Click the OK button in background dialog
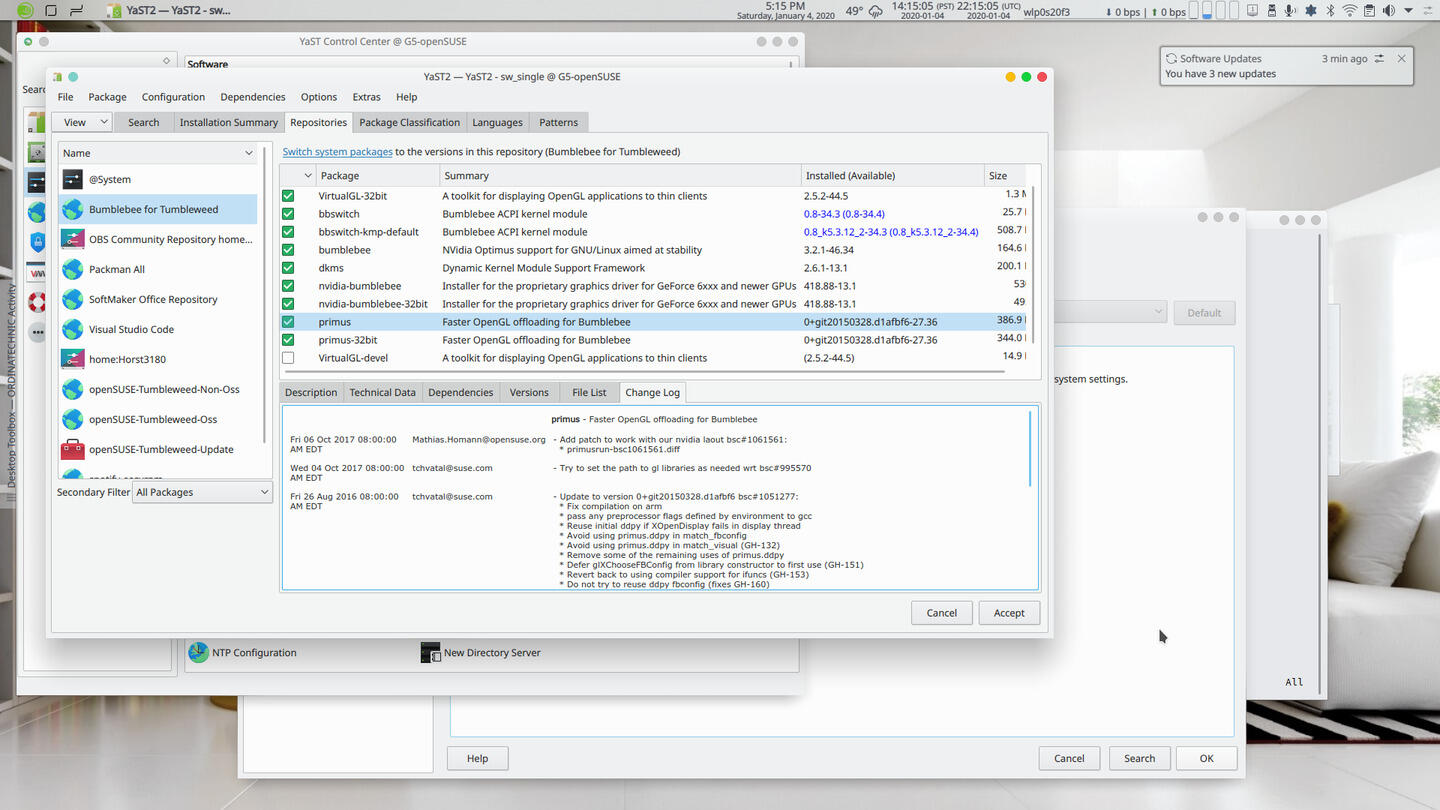 [1207, 758]
